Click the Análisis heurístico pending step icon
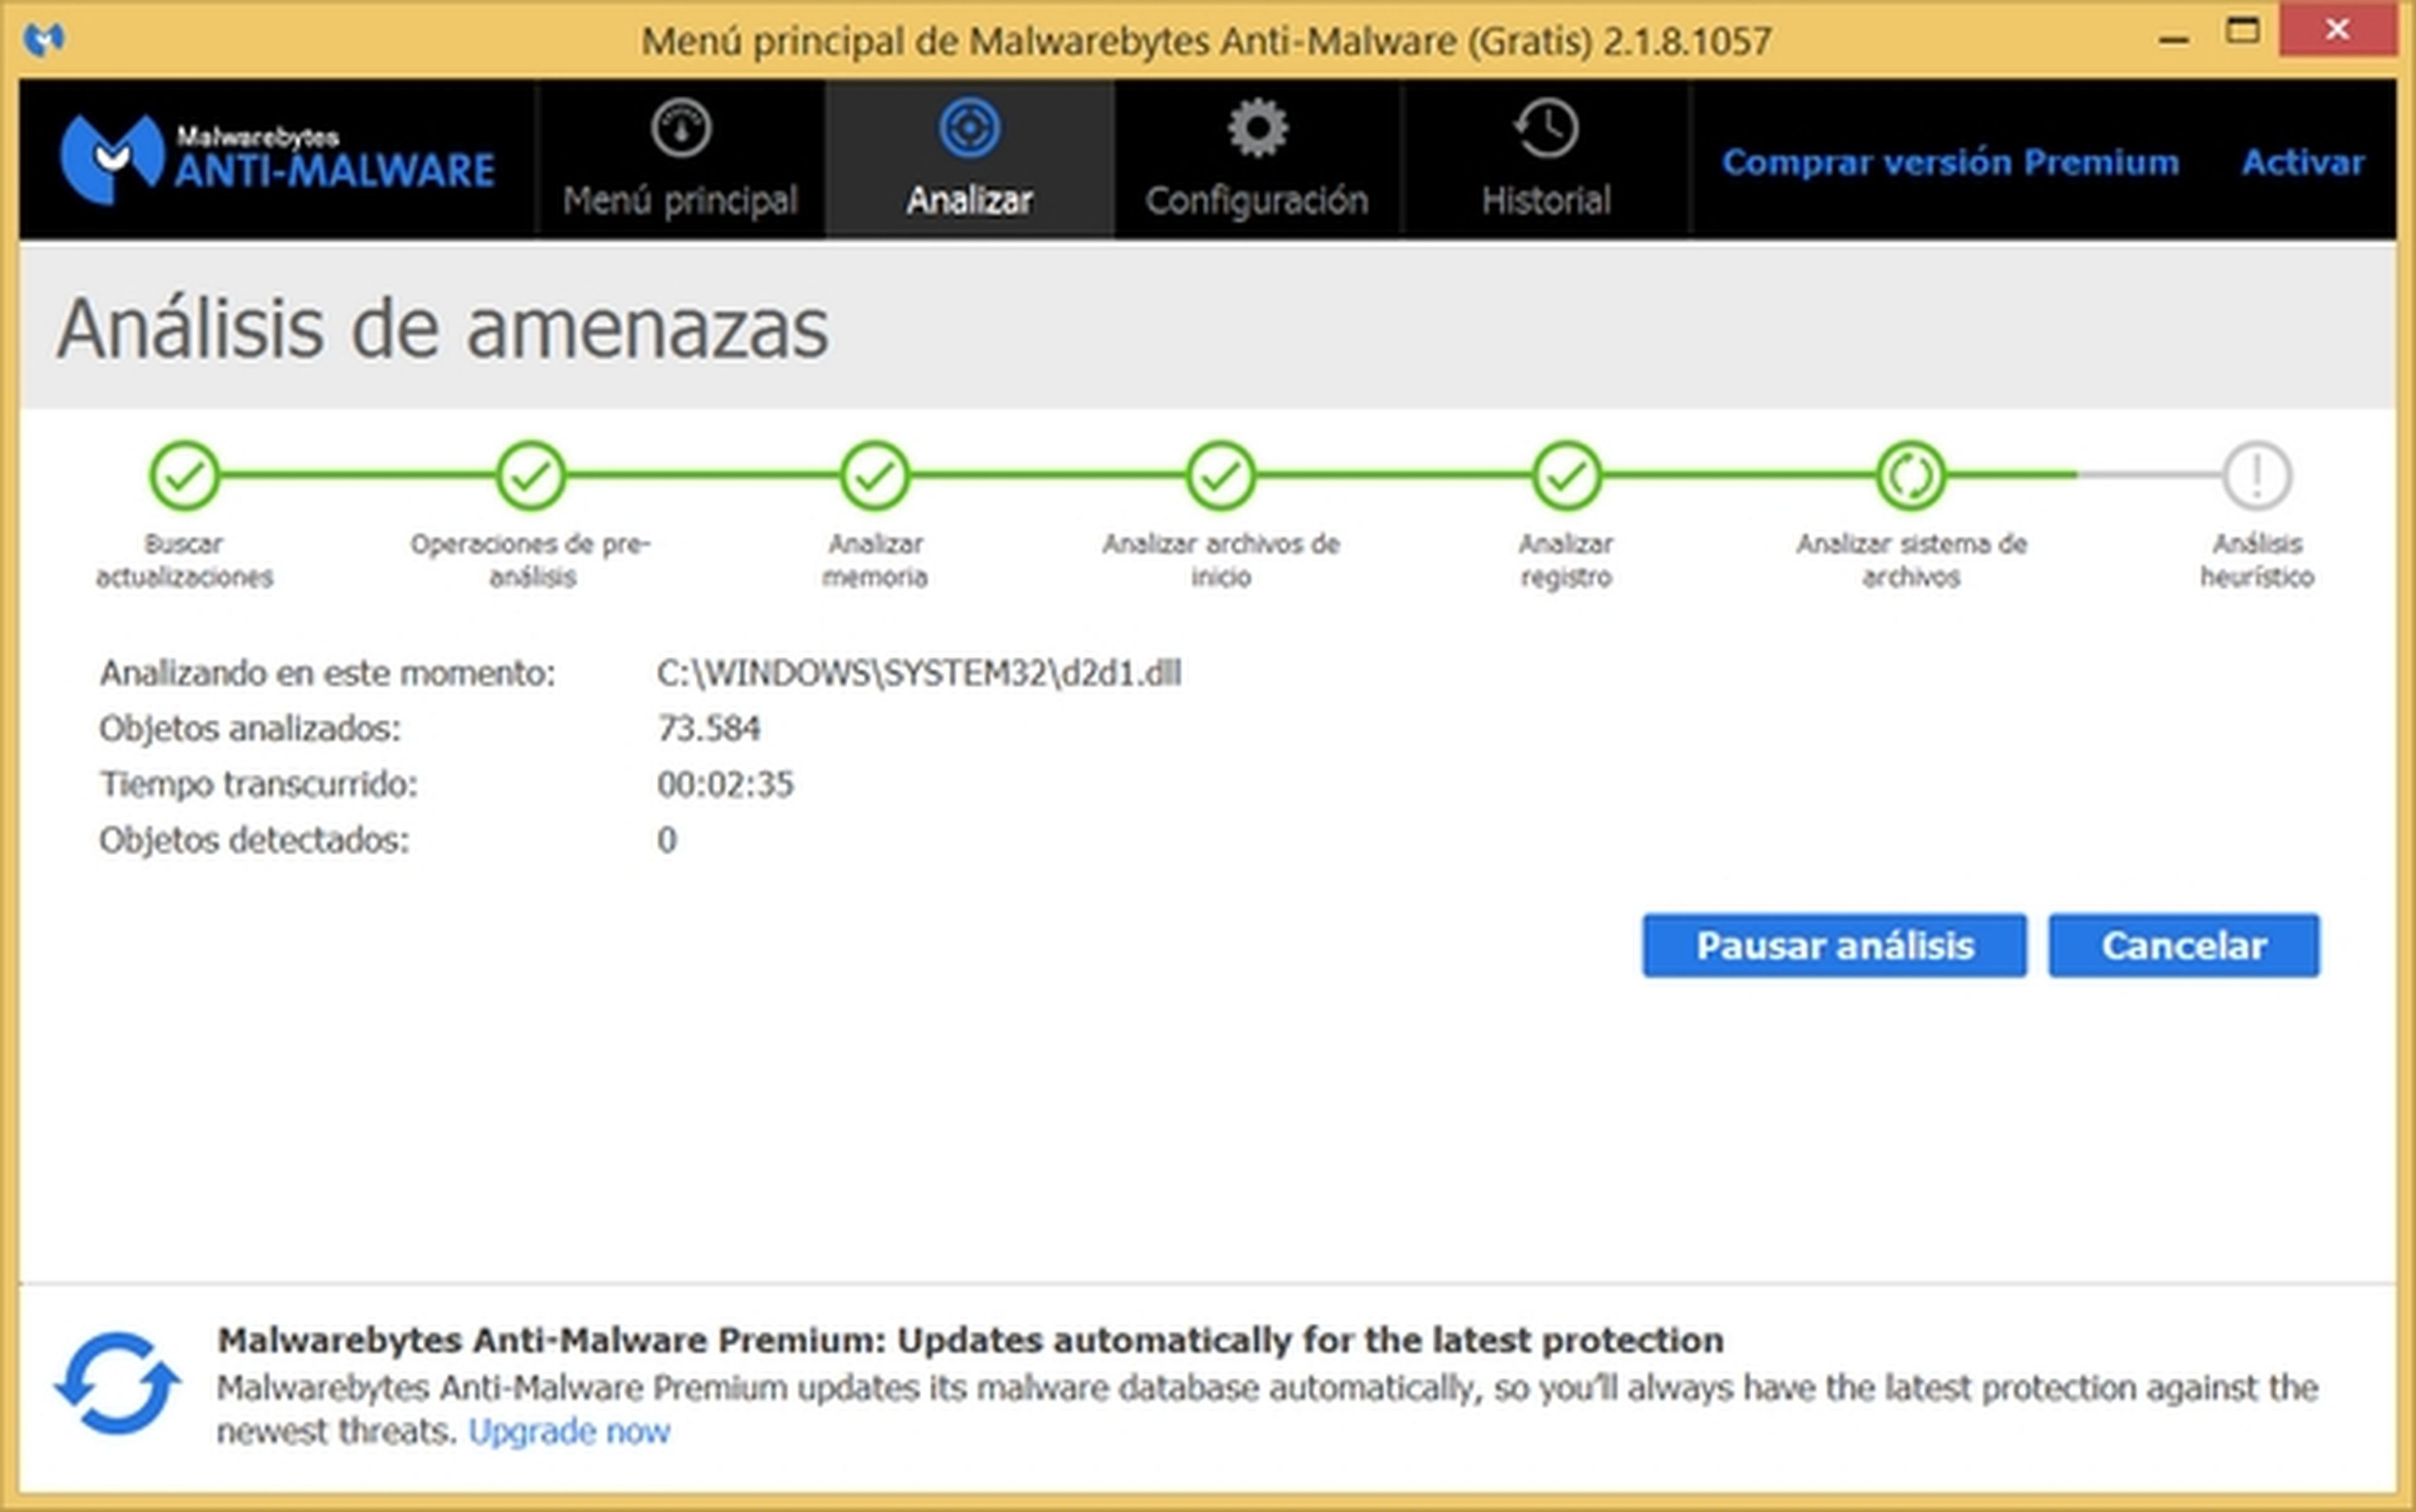 tap(2257, 476)
